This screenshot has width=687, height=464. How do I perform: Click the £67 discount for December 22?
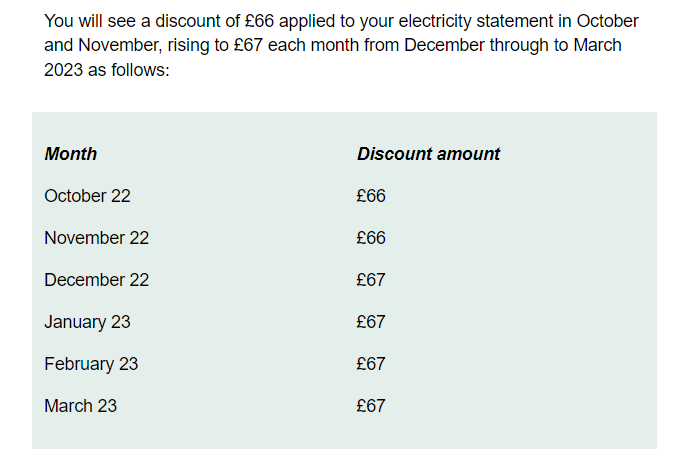pyautogui.click(x=371, y=280)
